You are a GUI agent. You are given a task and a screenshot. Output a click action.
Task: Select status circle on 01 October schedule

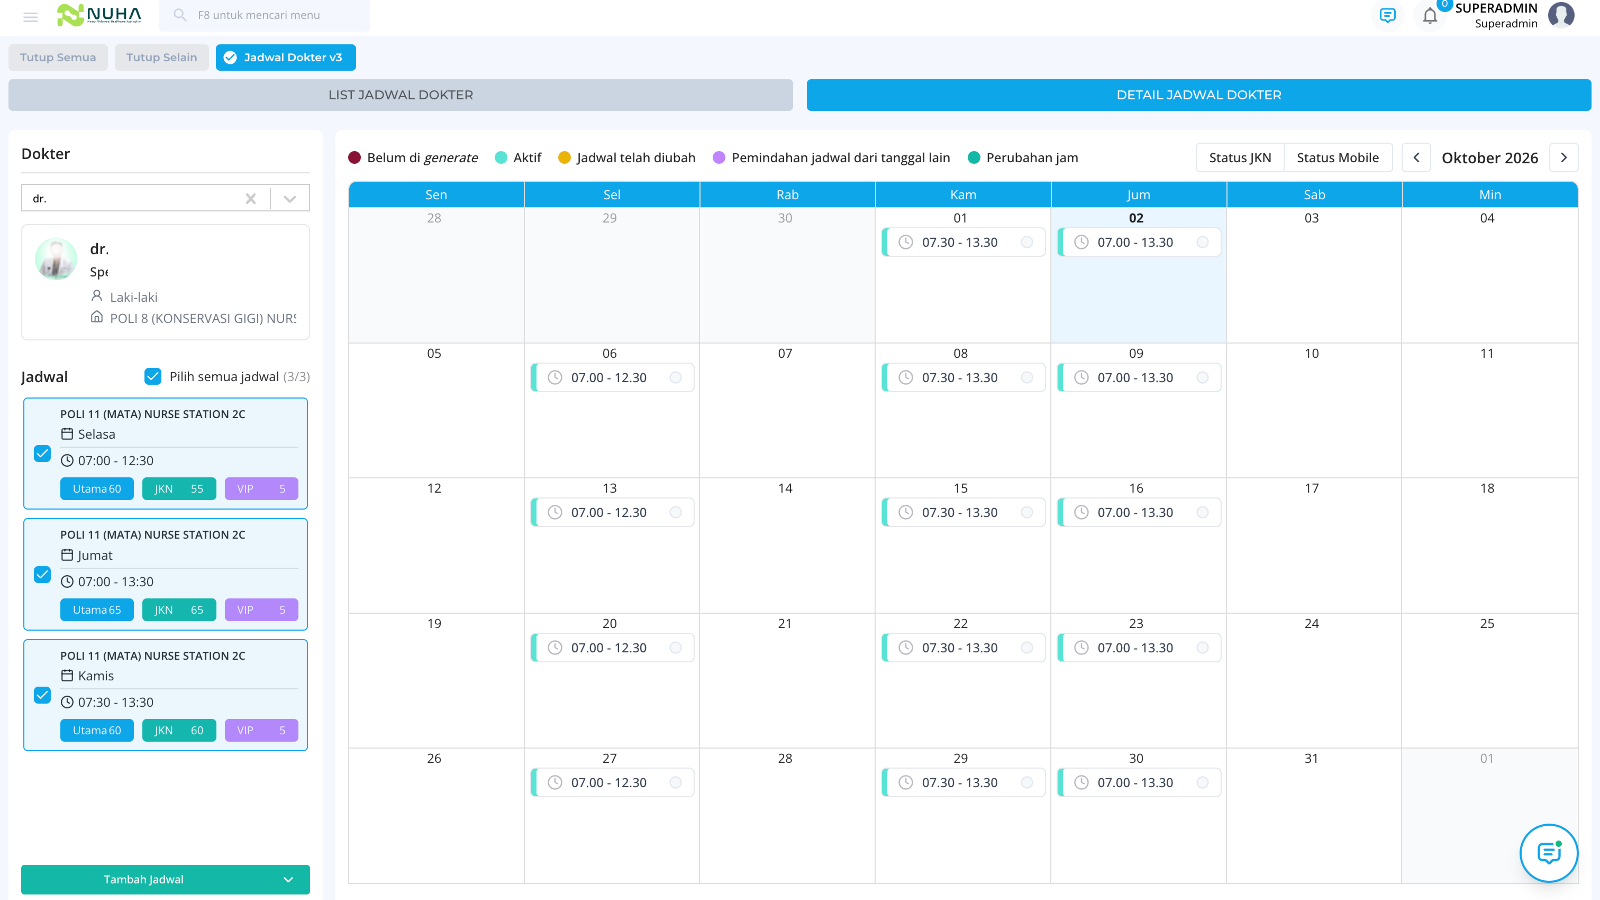1027,242
